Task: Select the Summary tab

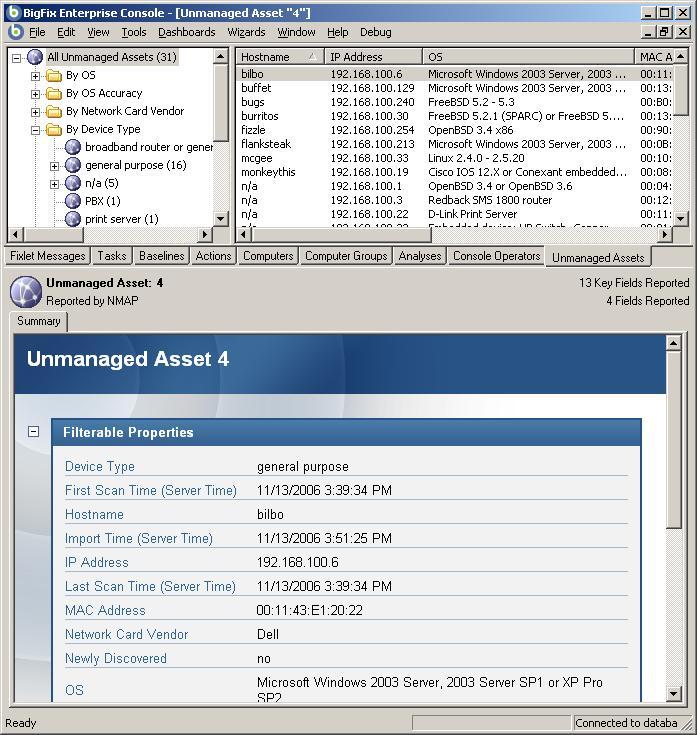Action: pyautogui.click(x=38, y=321)
